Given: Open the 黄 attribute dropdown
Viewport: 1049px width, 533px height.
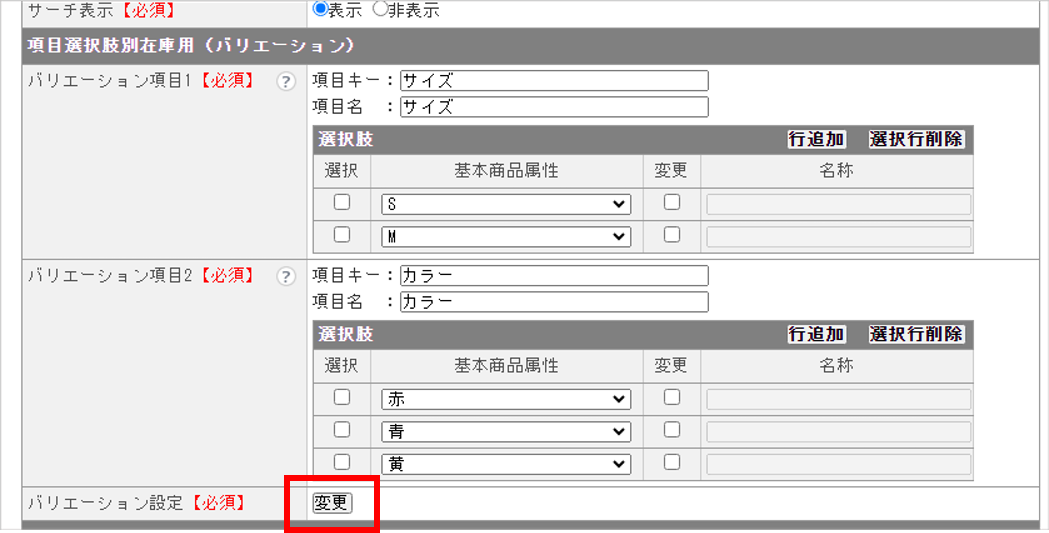Looking at the screenshot, I should (506, 464).
